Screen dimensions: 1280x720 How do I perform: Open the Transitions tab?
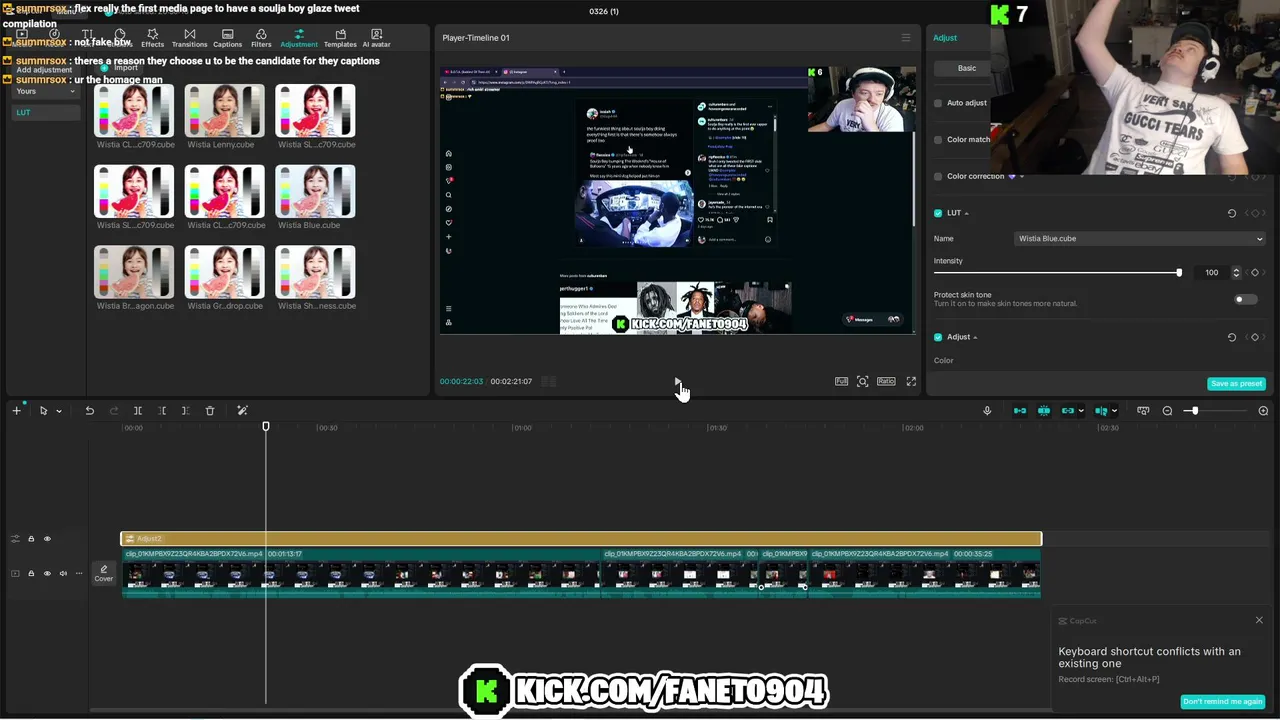tap(189, 39)
